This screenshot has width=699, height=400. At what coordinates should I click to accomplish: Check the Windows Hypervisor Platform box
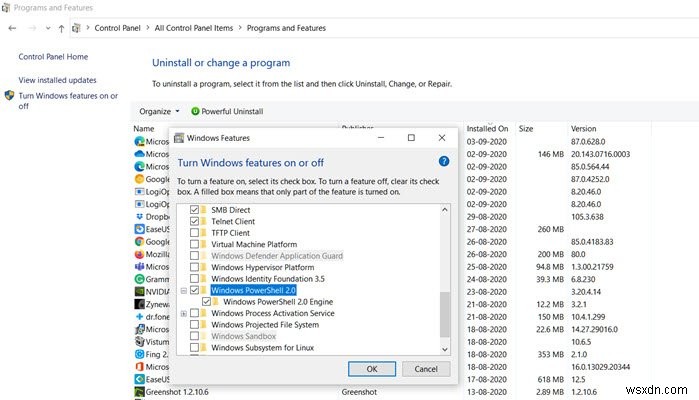(x=194, y=267)
